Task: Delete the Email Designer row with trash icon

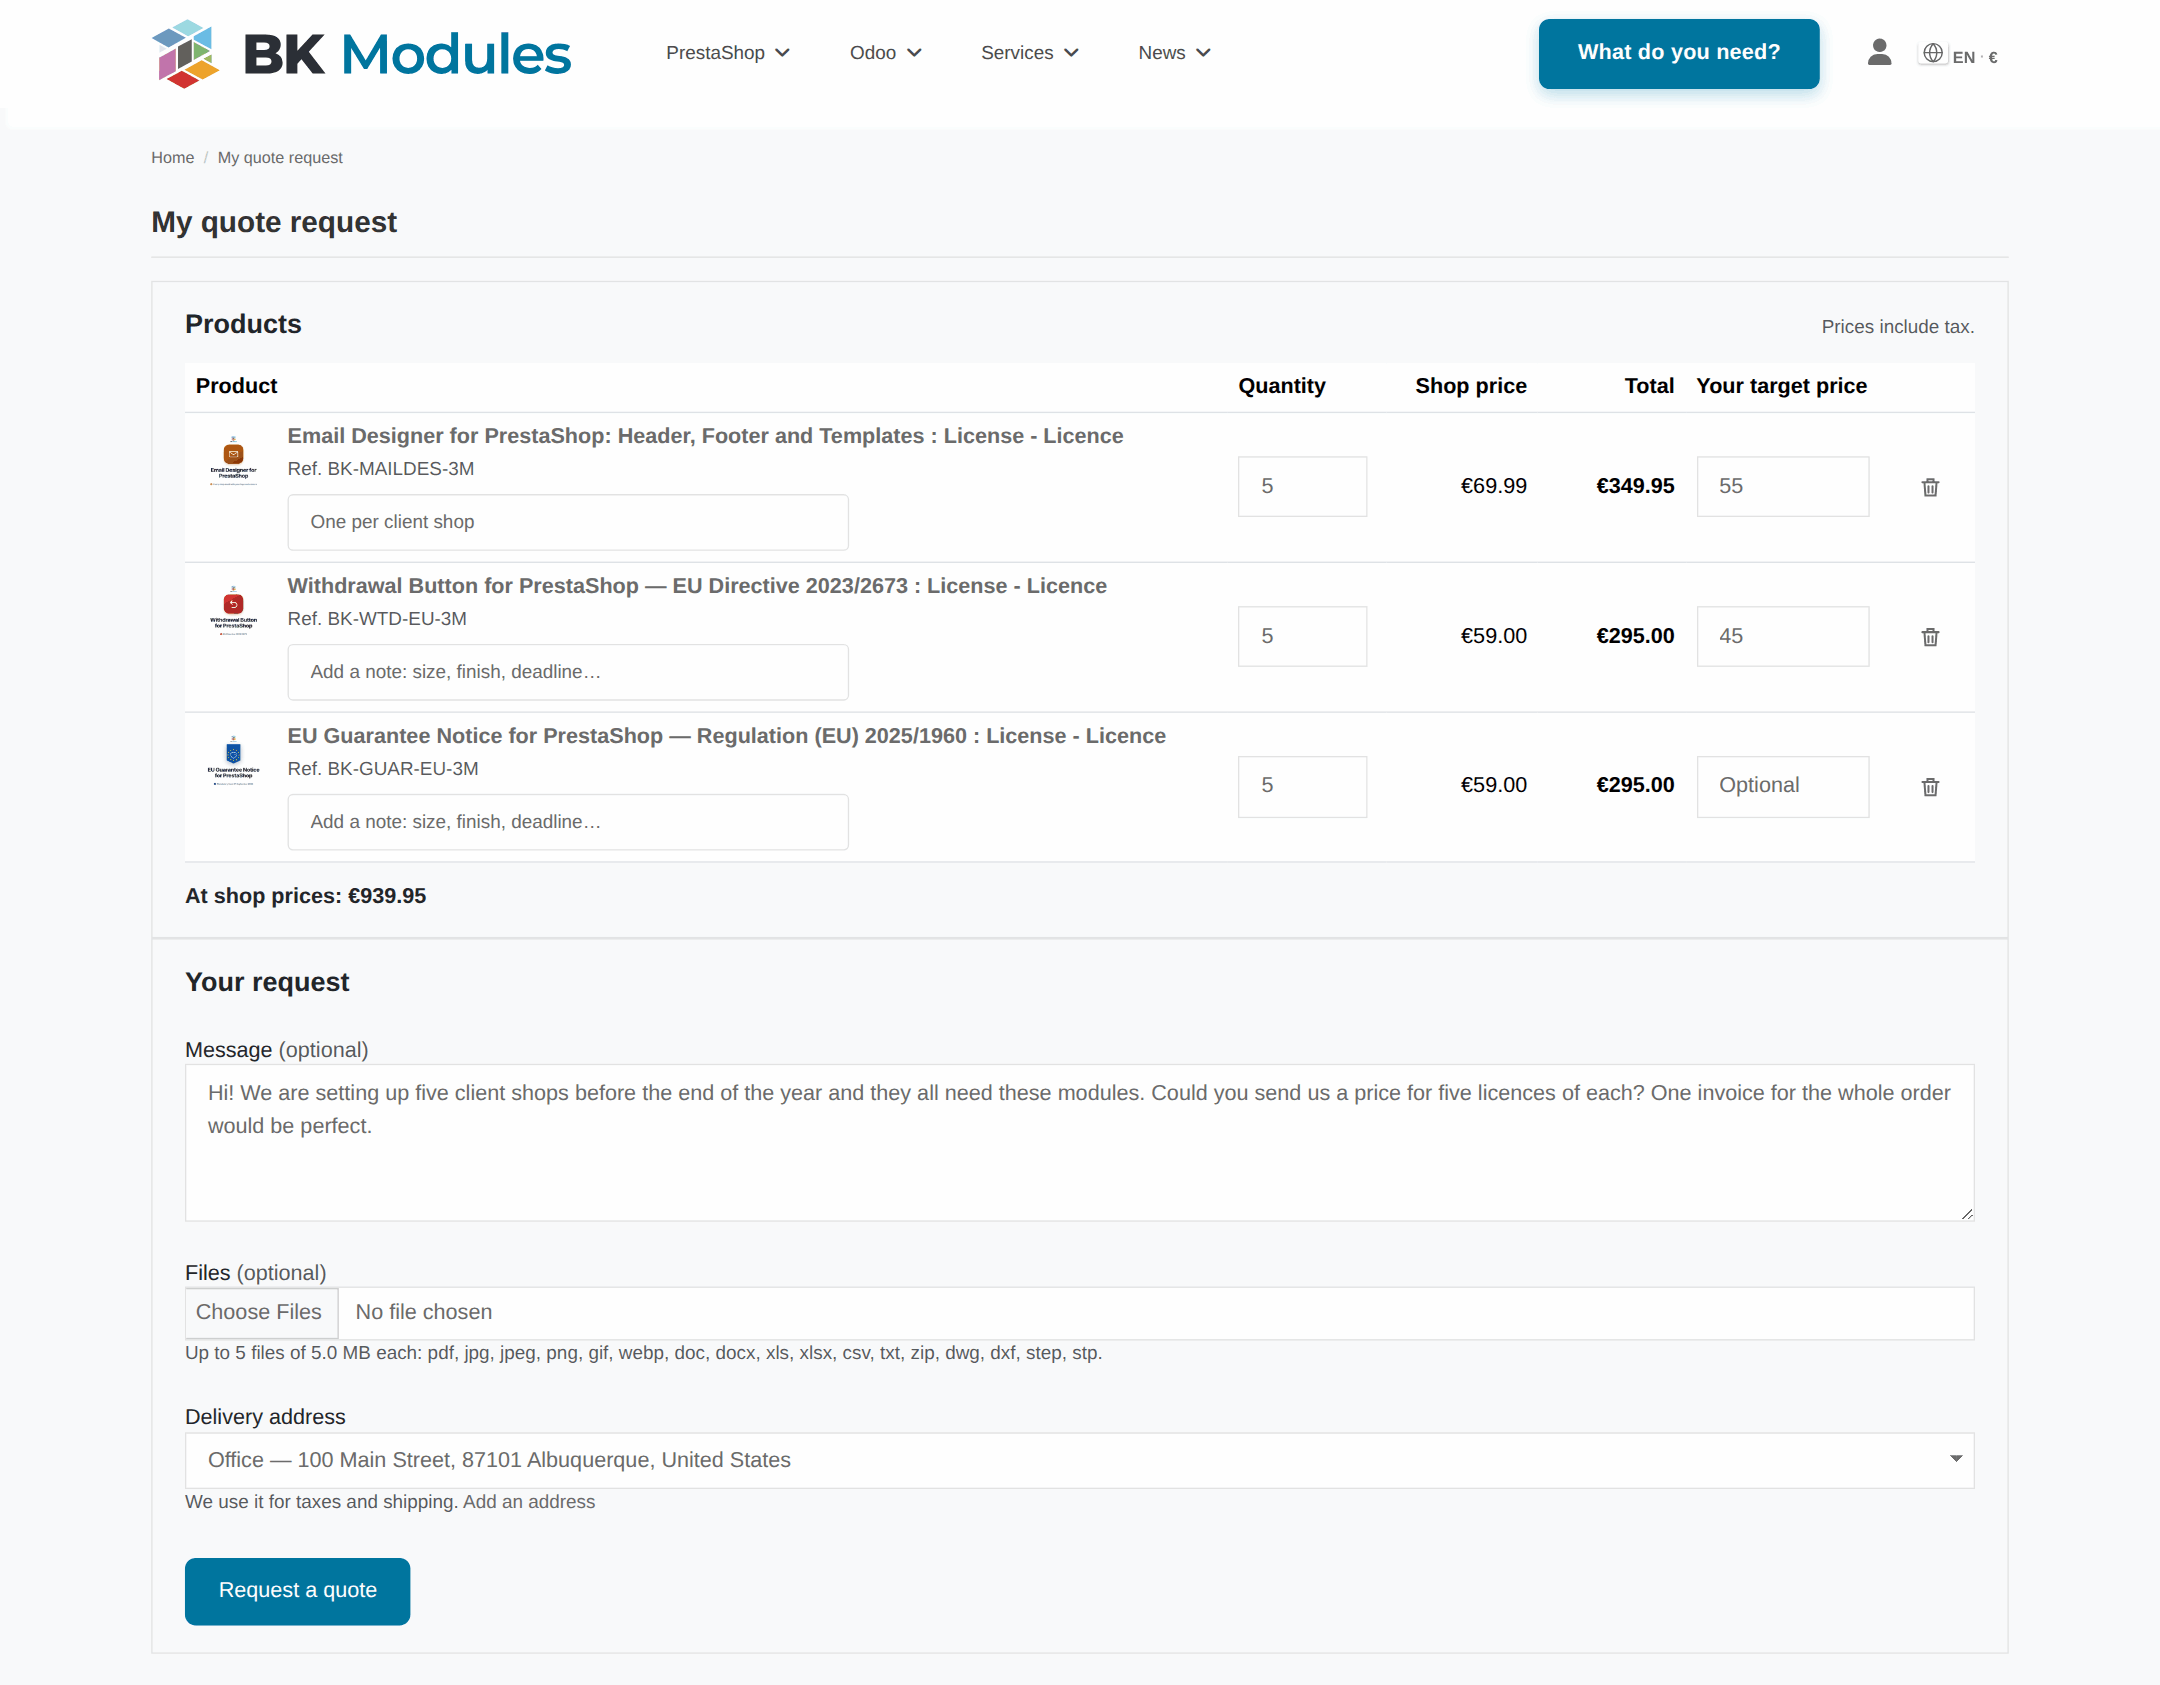Action: coord(1930,487)
